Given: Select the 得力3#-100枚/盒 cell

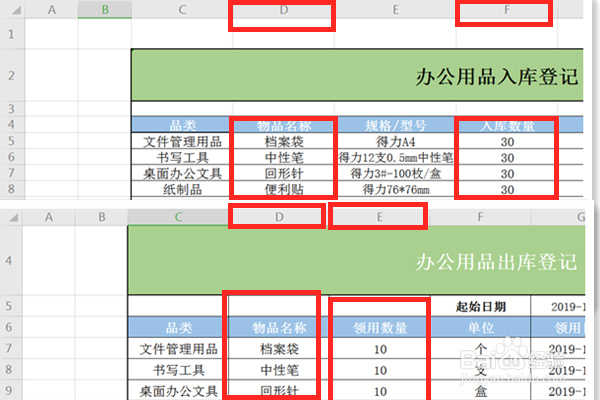Looking at the screenshot, I should pos(395,173).
